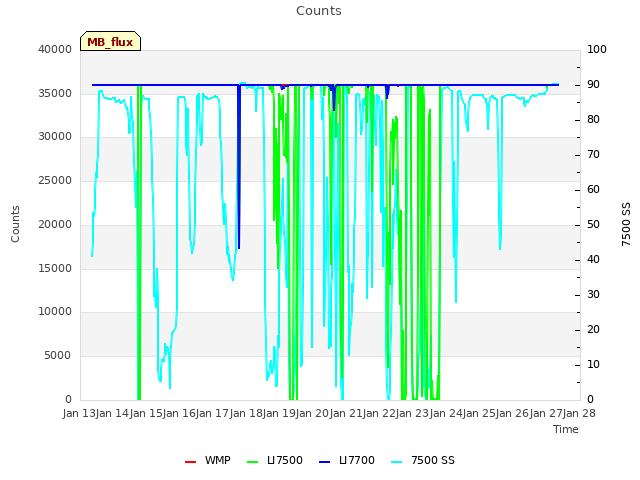Click the right-axis 70 tick label

click(593, 155)
